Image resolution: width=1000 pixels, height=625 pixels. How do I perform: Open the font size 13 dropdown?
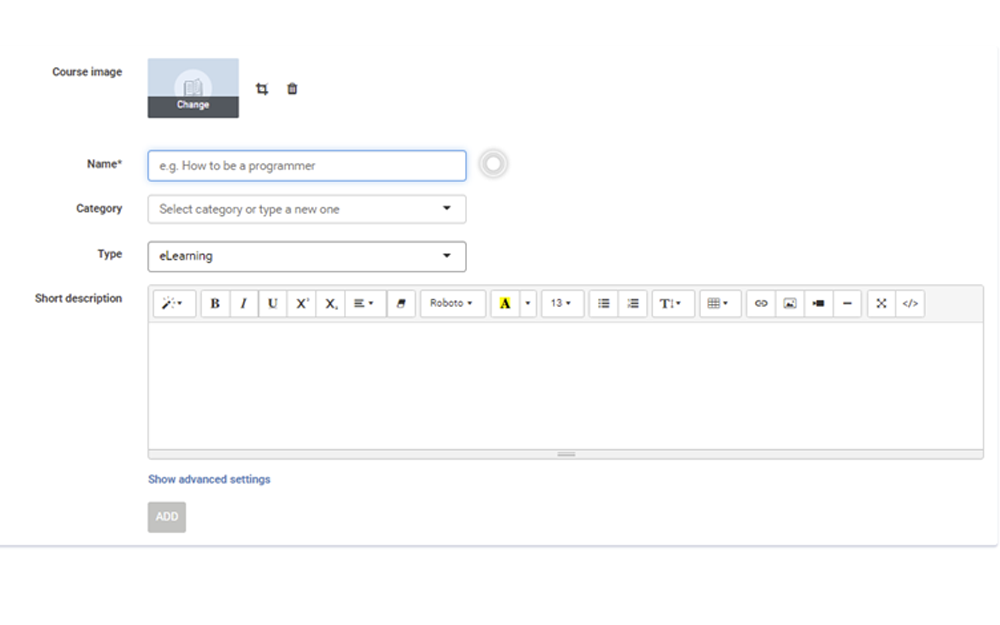(562, 304)
